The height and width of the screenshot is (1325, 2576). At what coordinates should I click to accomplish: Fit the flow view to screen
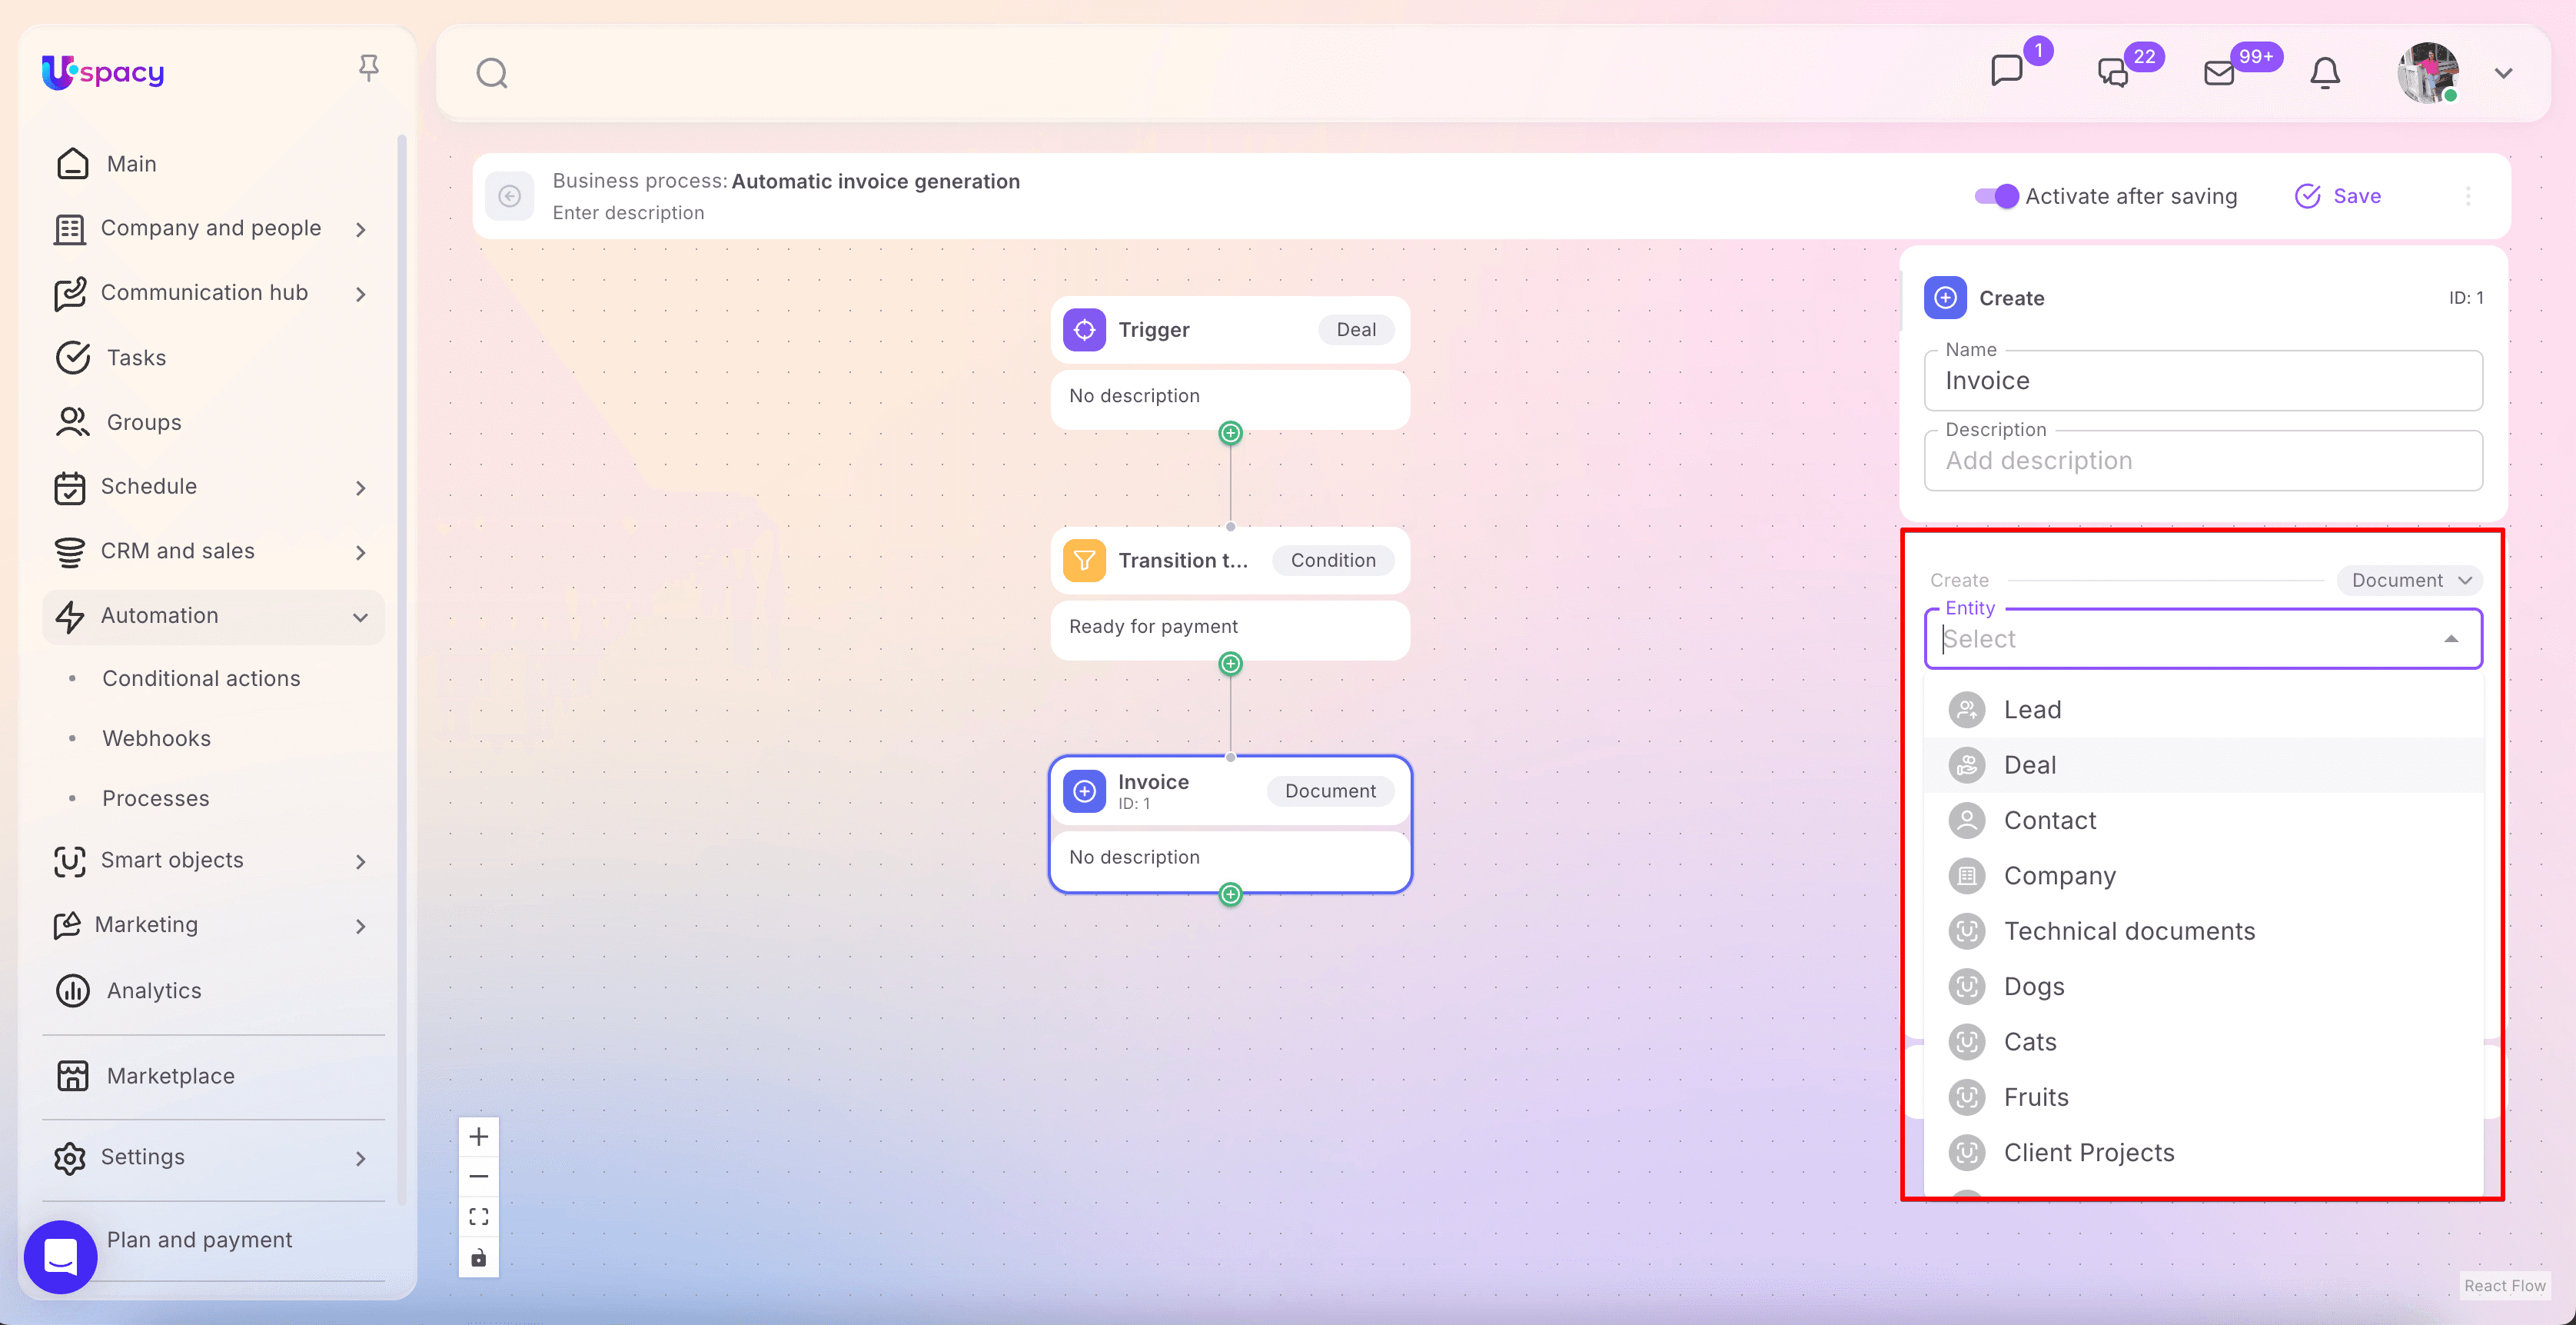coord(479,1216)
